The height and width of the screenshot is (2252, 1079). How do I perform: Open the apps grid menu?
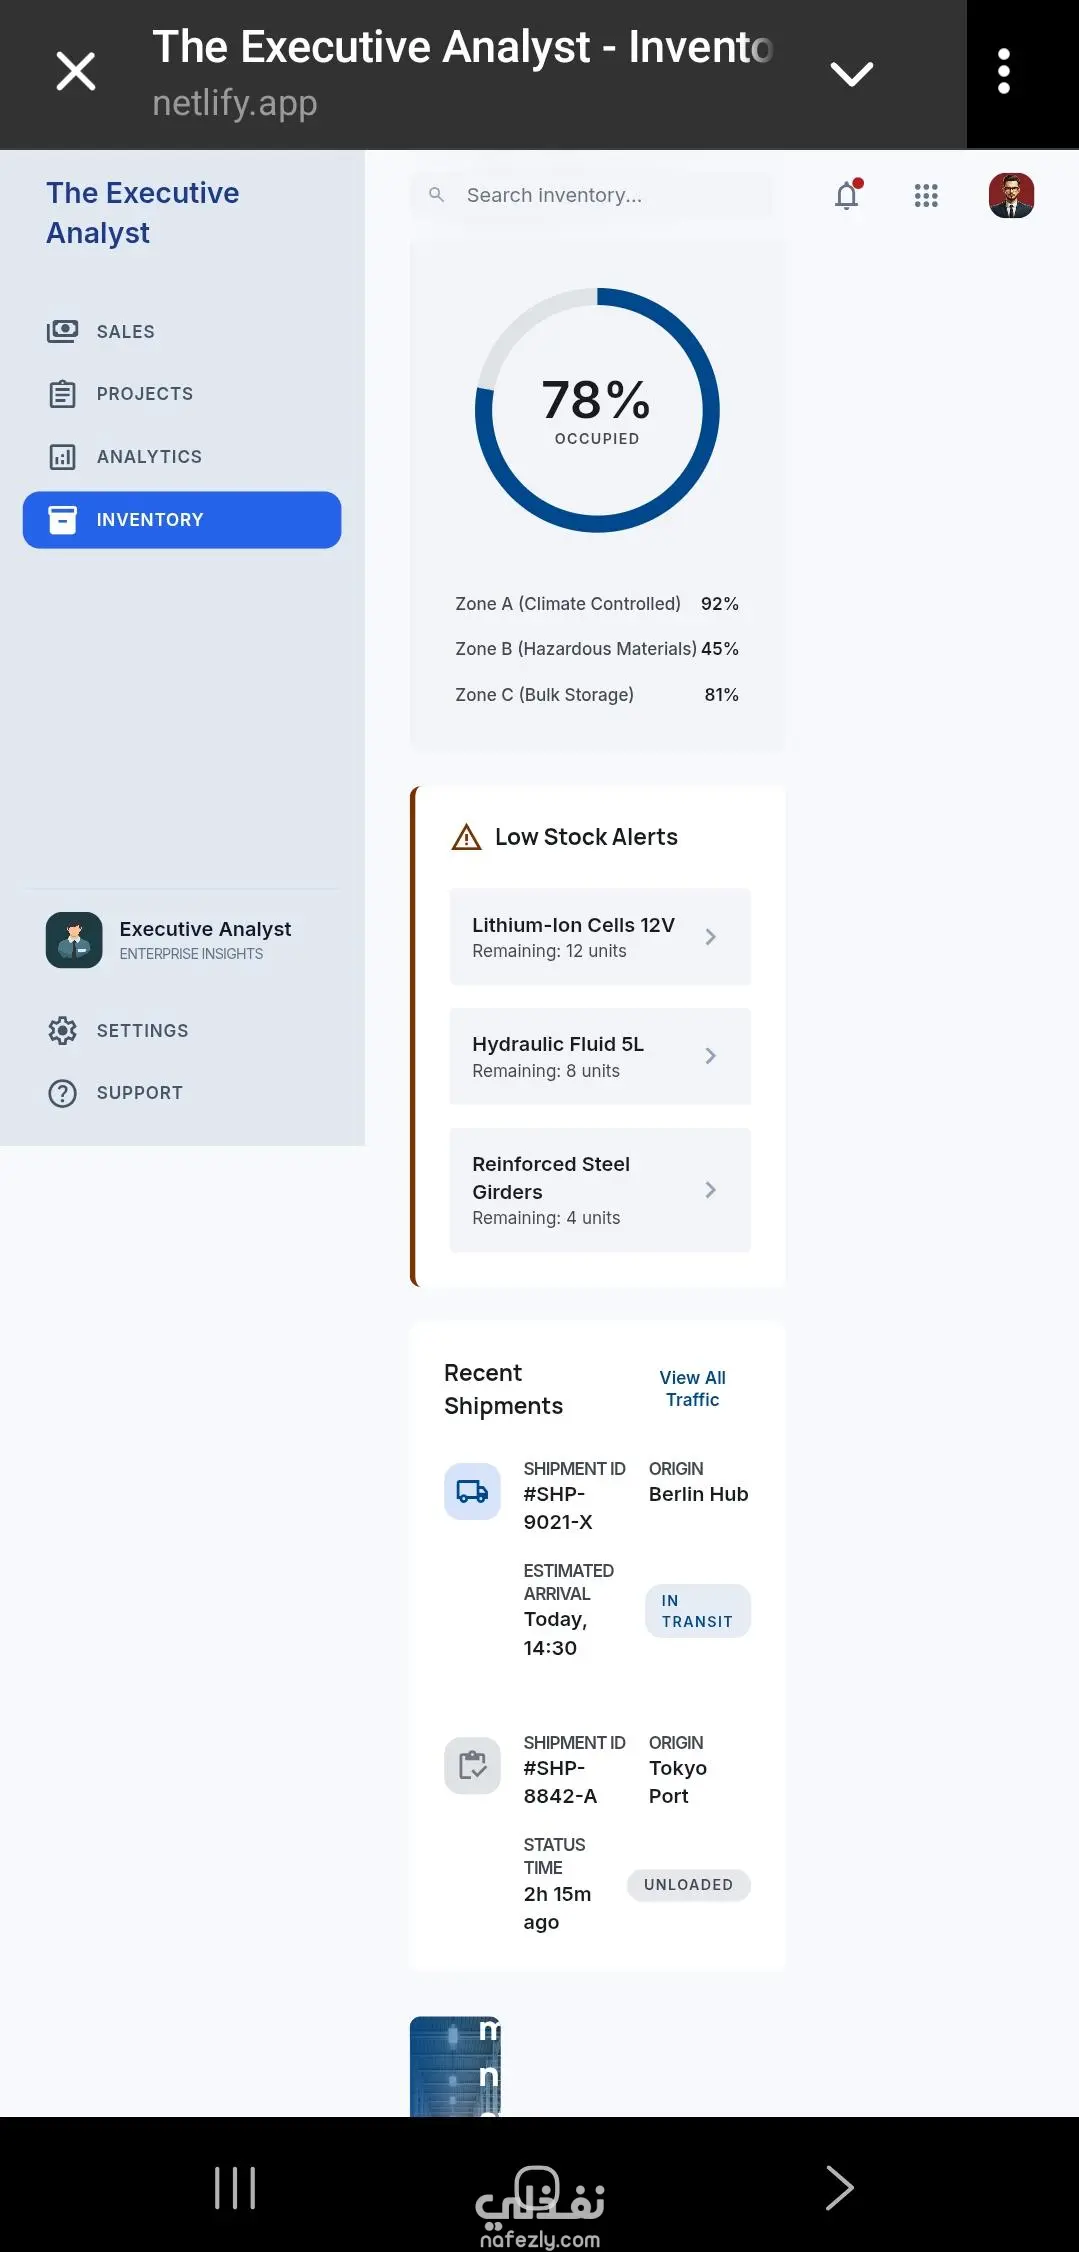pyautogui.click(x=926, y=196)
